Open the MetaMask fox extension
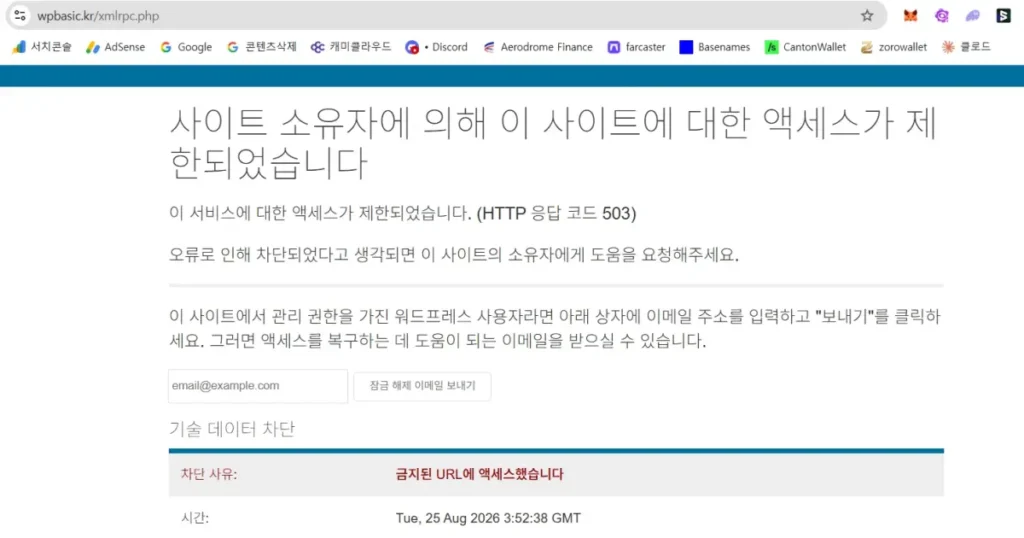This screenshot has height=538, width=1024. pyautogui.click(x=910, y=16)
